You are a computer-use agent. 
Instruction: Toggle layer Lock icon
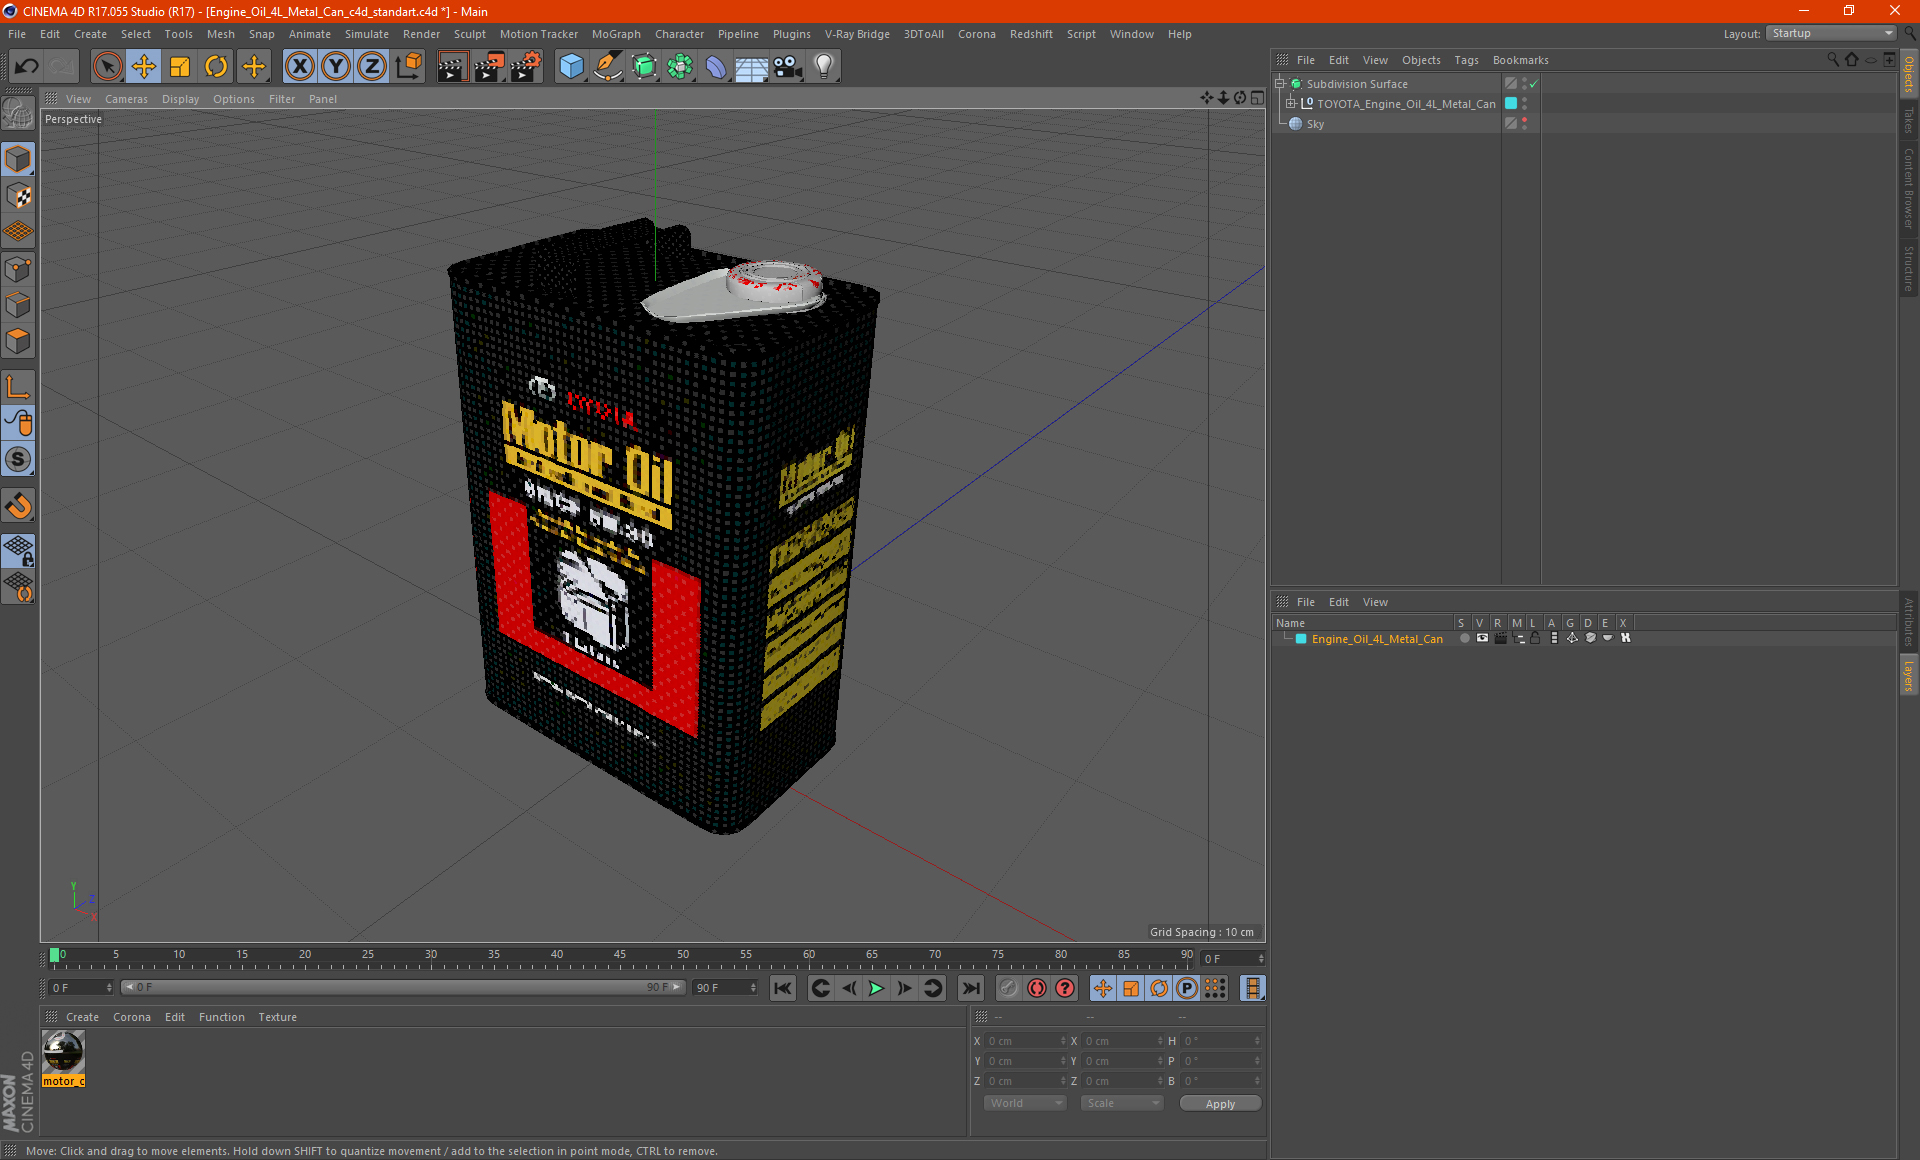click(x=1536, y=638)
